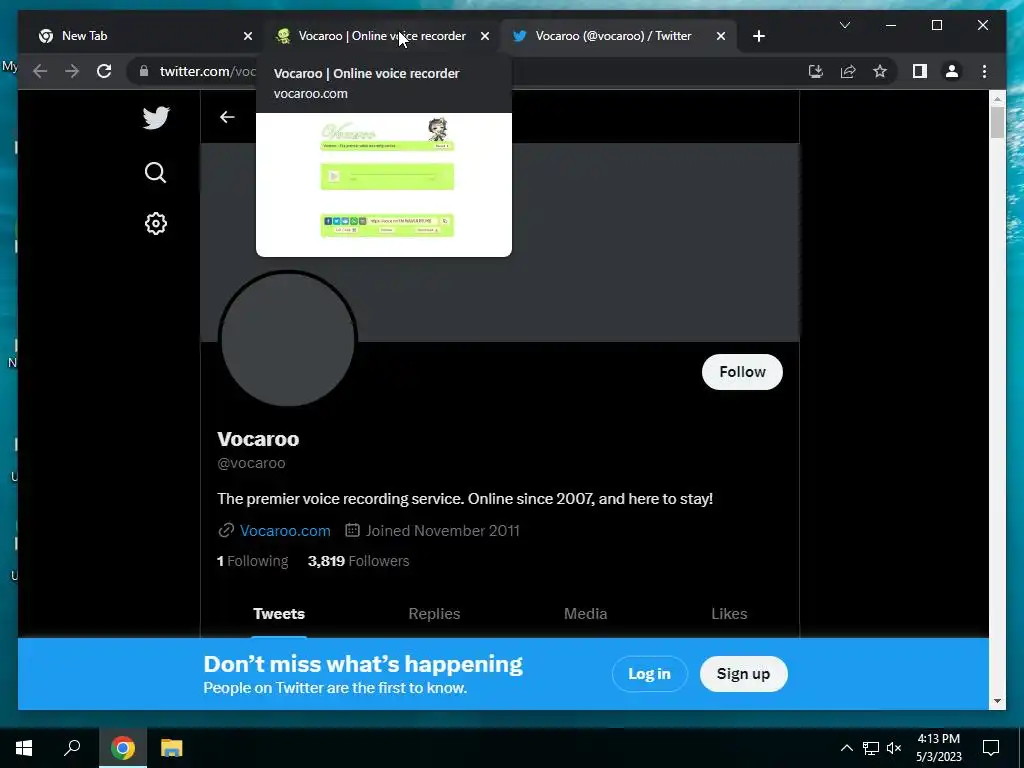This screenshot has width=1024, height=768.
Task: Click the Vocaroo tab preview thumbnail
Action: [x=384, y=185]
